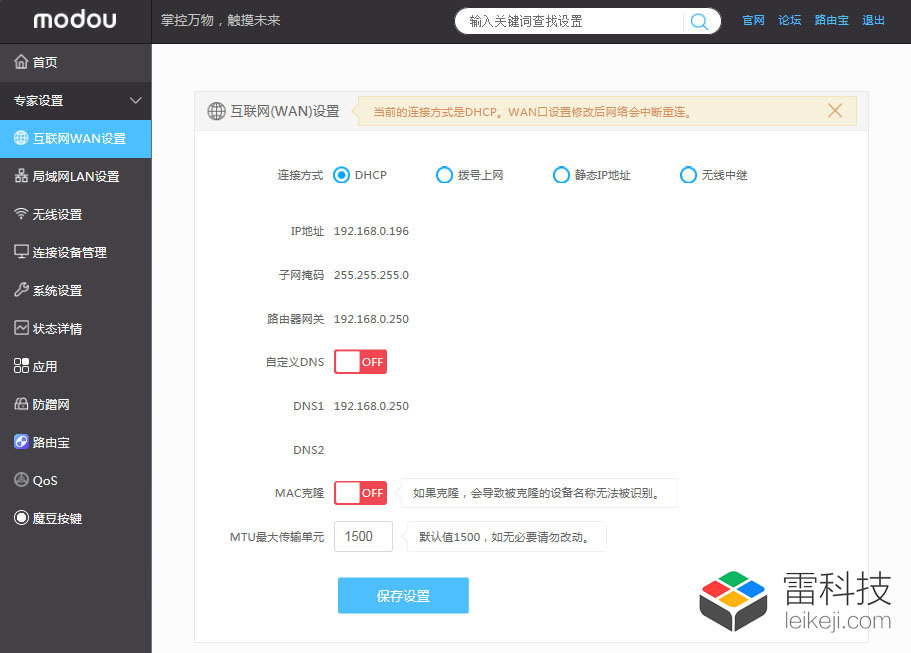Click the monitor icon for 连接设备管理
Screen dimensions: 911x653
(x=21, y=252)
